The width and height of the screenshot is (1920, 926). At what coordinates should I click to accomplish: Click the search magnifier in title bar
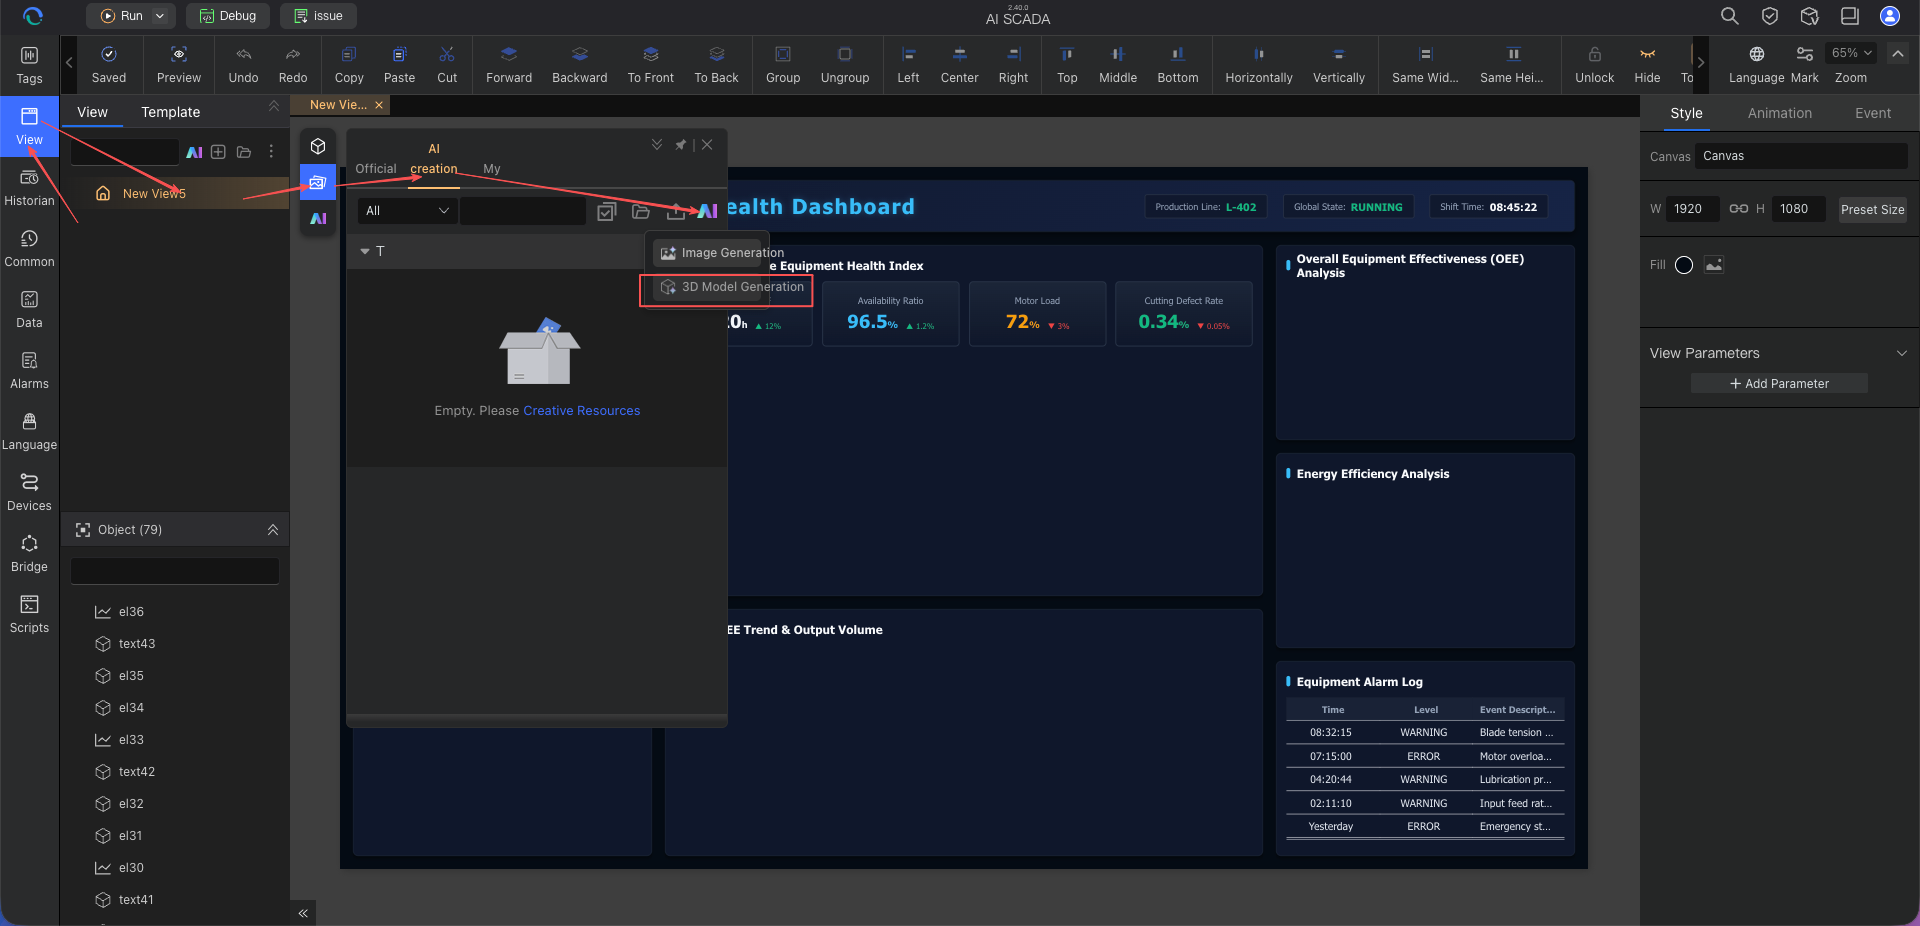click(1729, 16)
